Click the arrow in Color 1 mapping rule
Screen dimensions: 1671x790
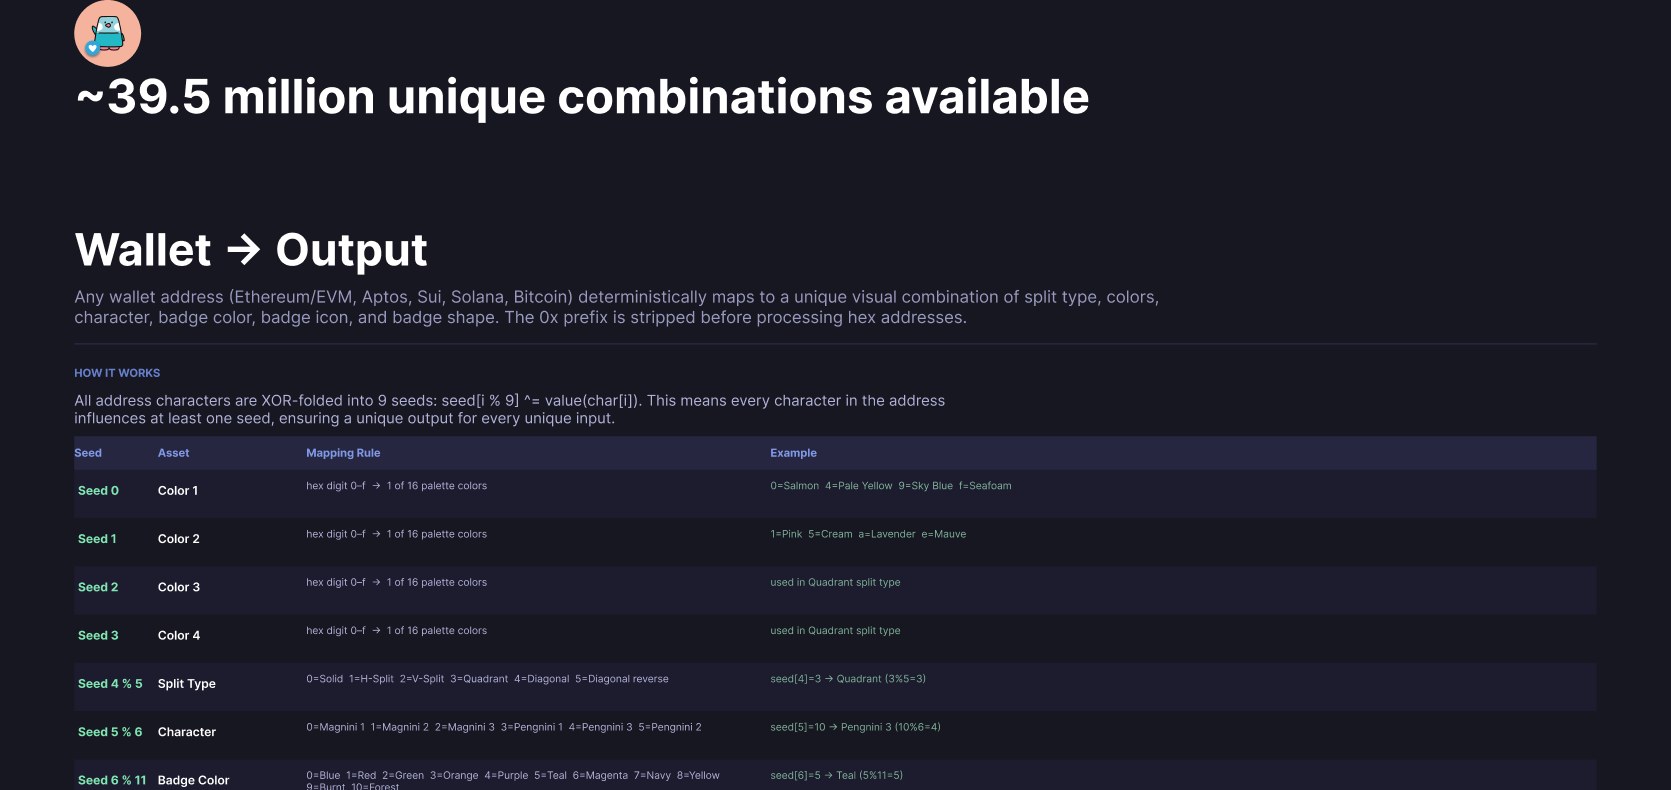(376, 486)
